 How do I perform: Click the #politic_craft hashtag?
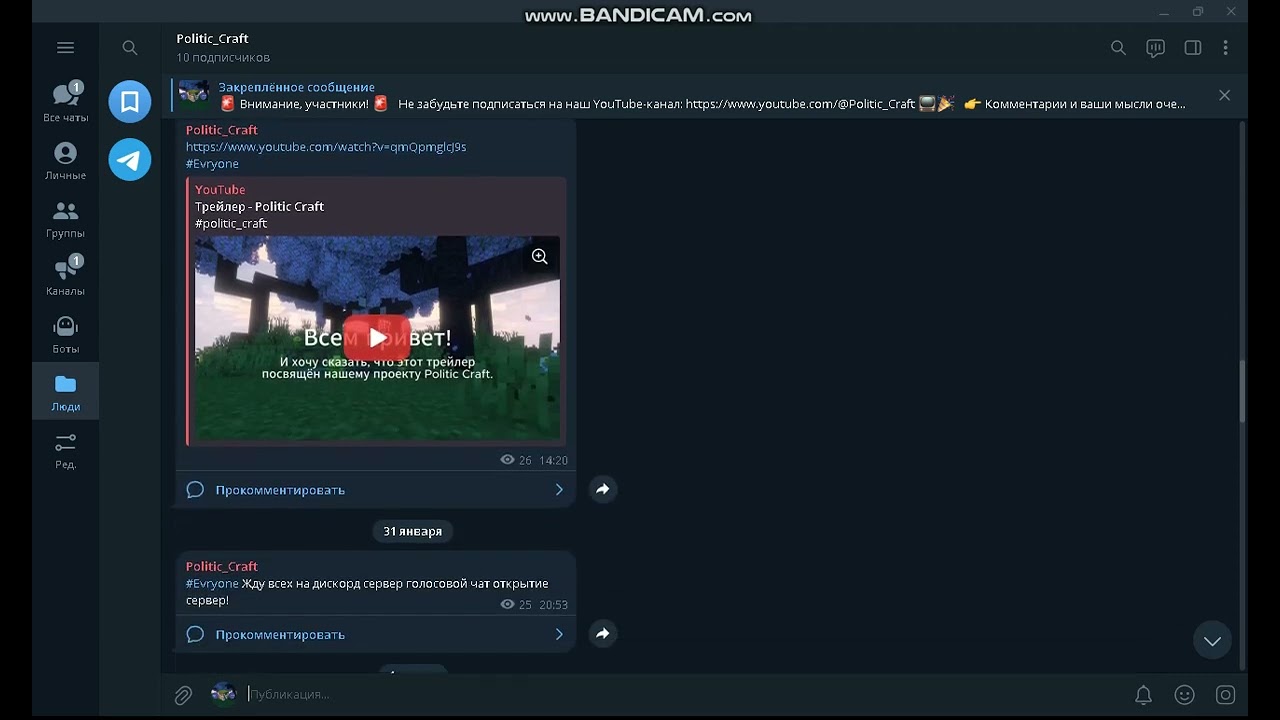(x=231, y=224)
